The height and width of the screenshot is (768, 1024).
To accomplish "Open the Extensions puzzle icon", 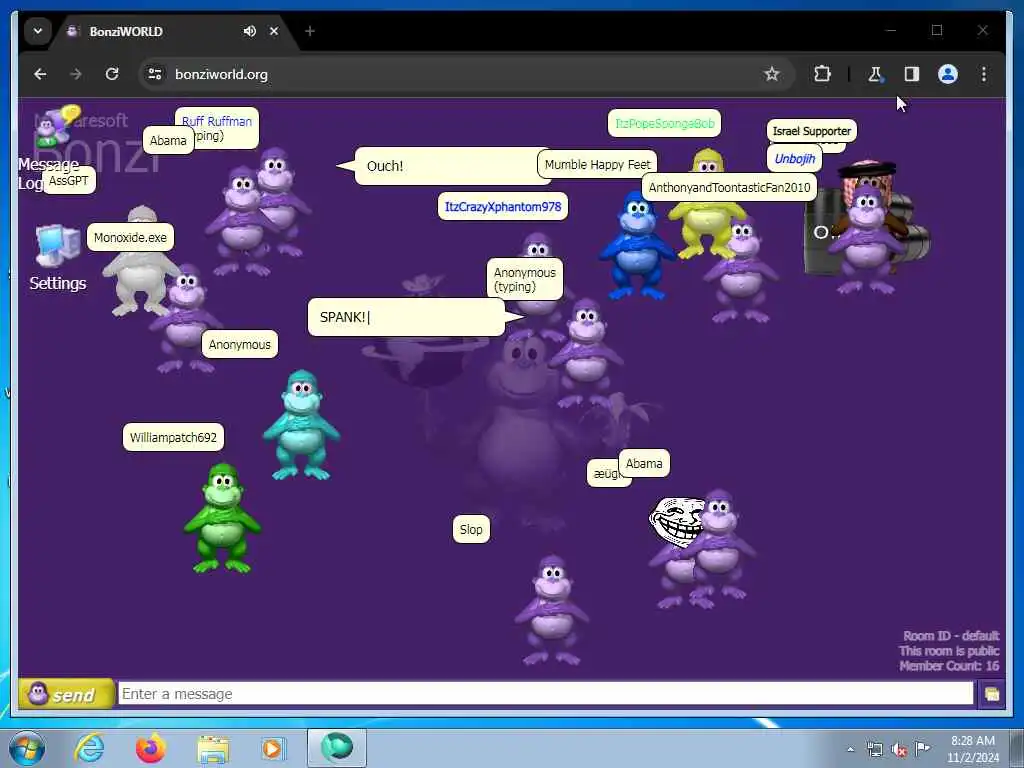I will [822, 74].
